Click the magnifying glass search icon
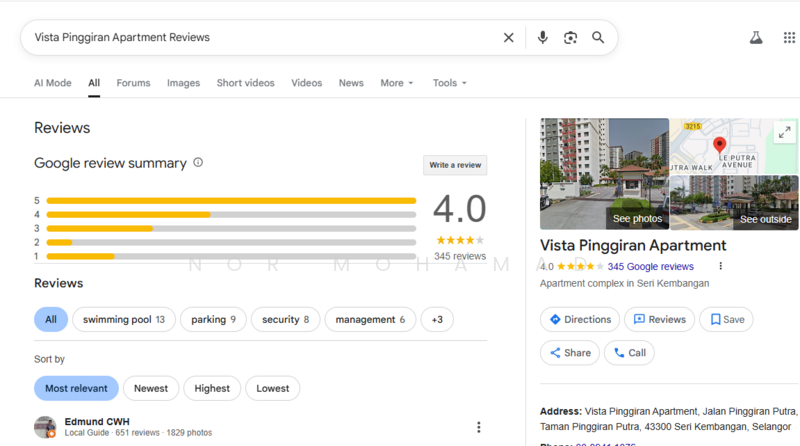 point(598,38)
